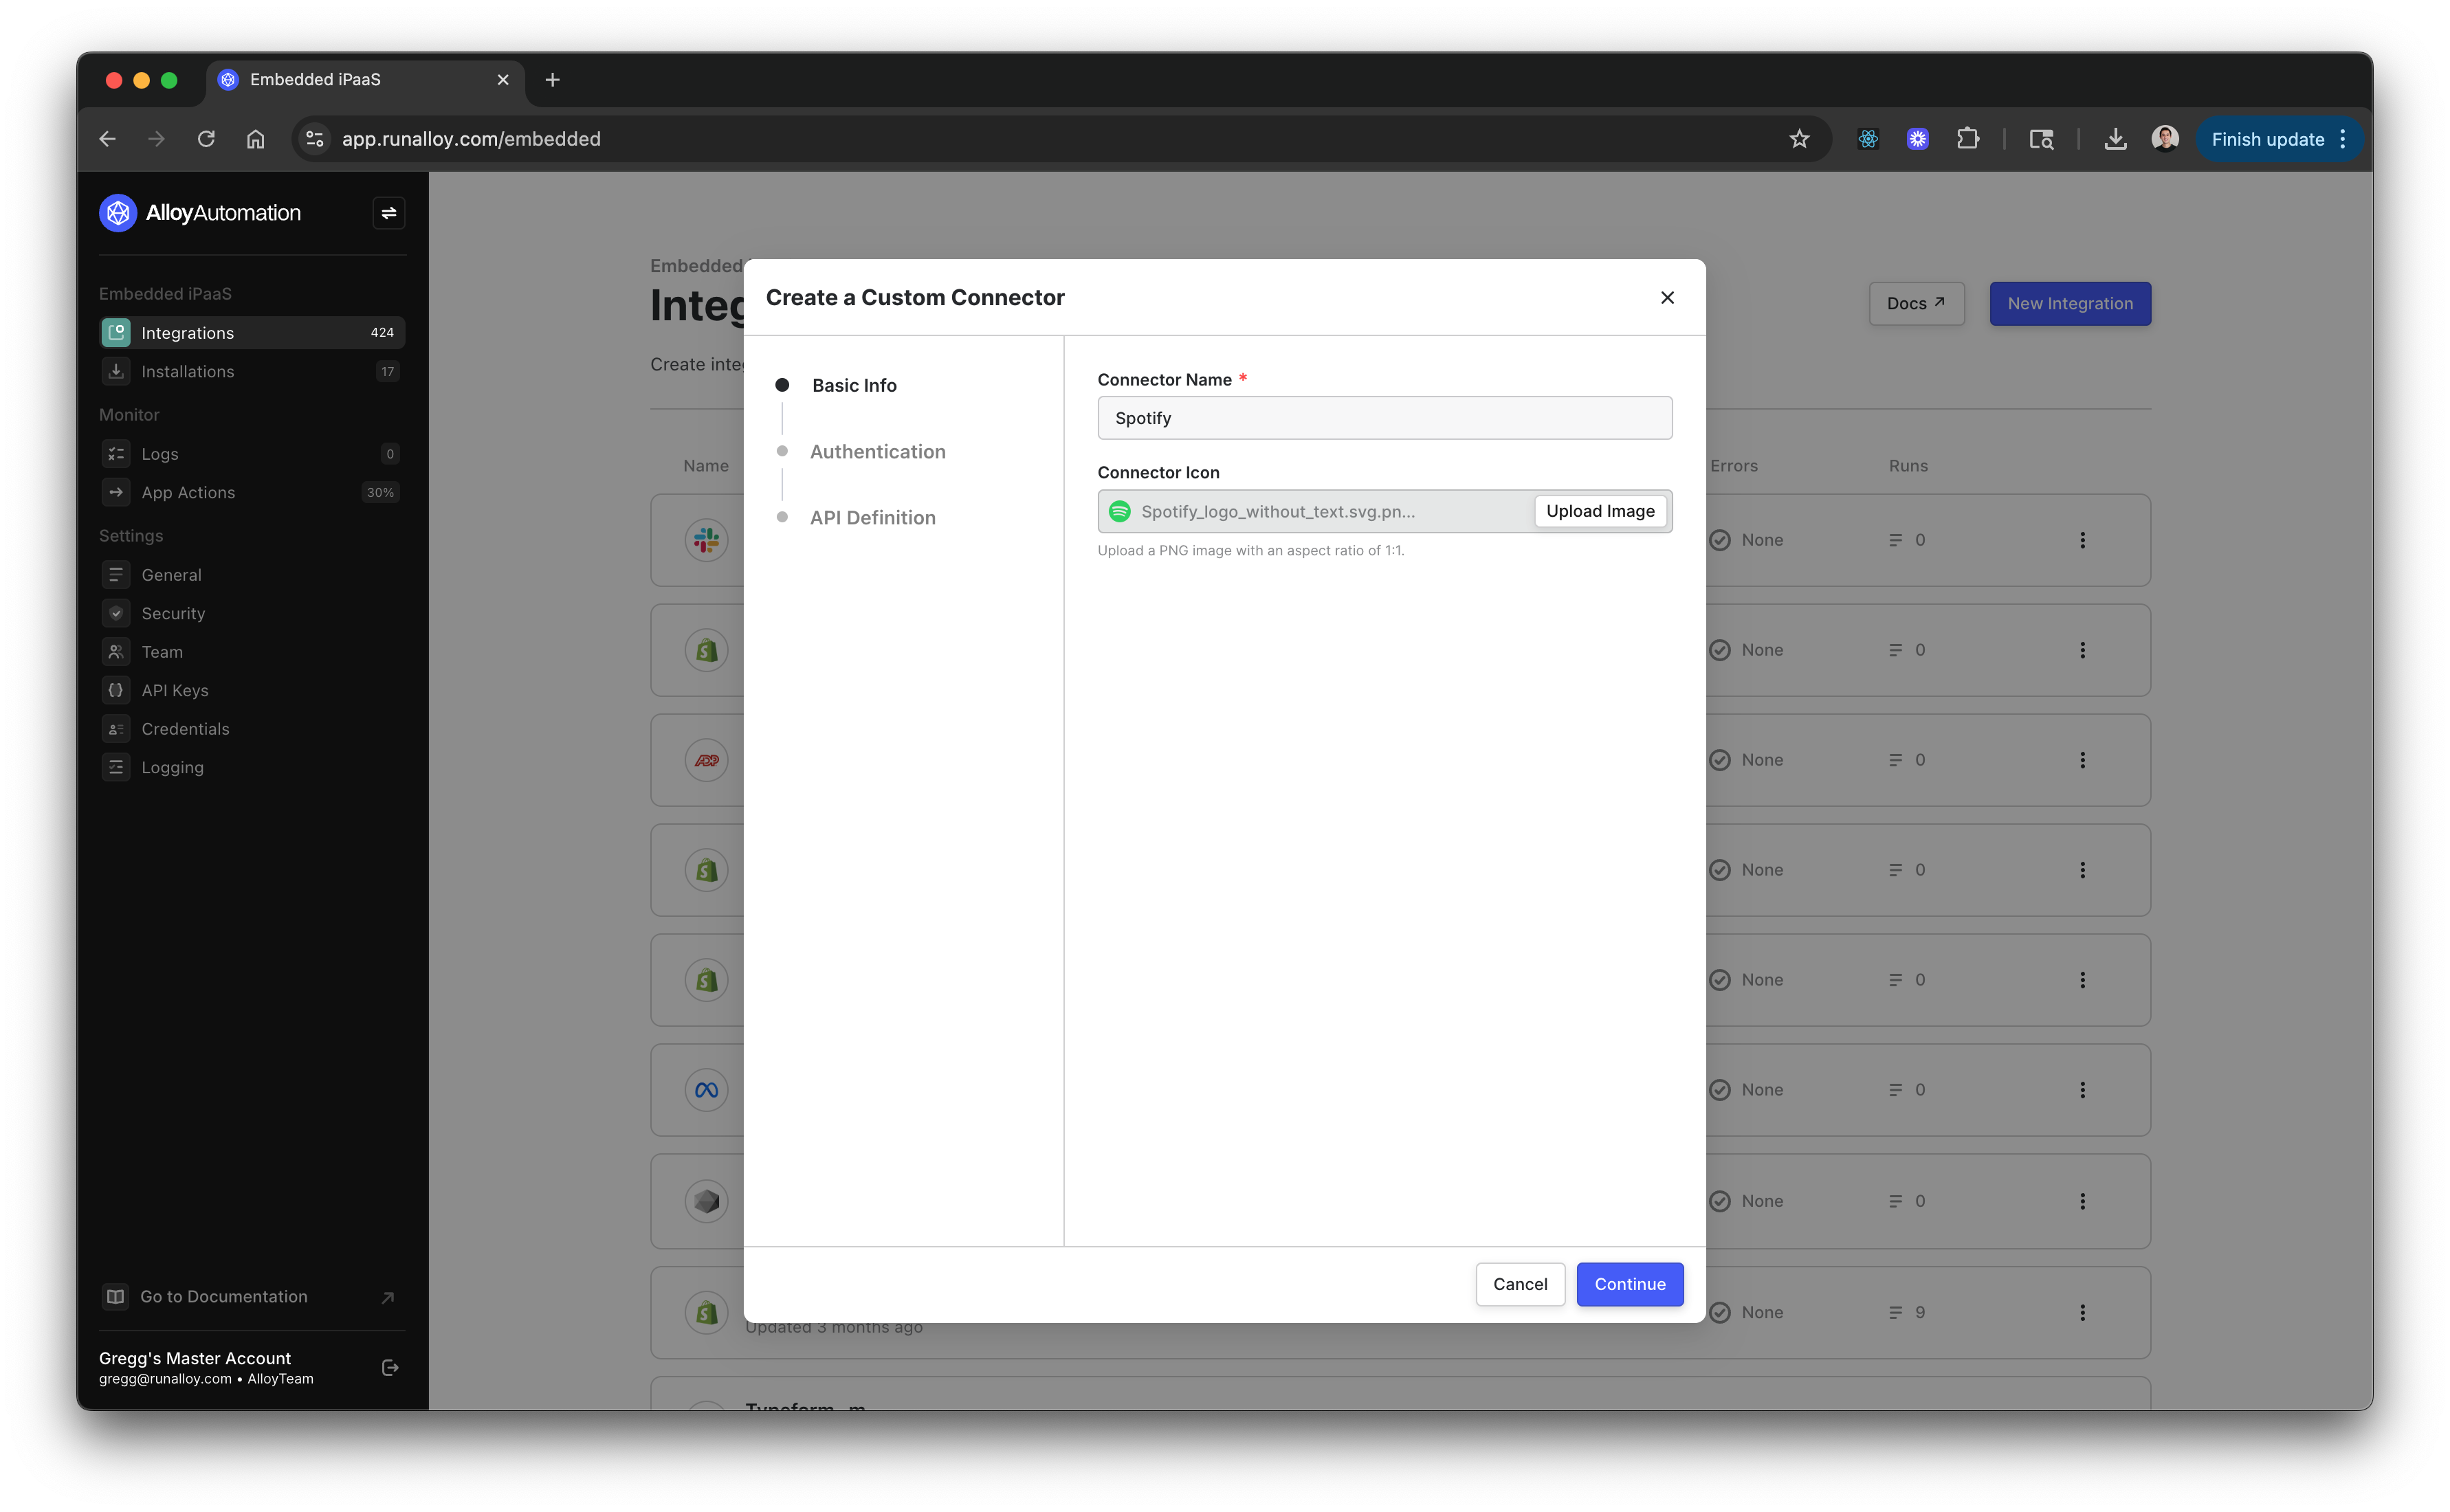Reload the current browser page
2450x1512 pixels.
pyautogui.click(x=206, y=139)
